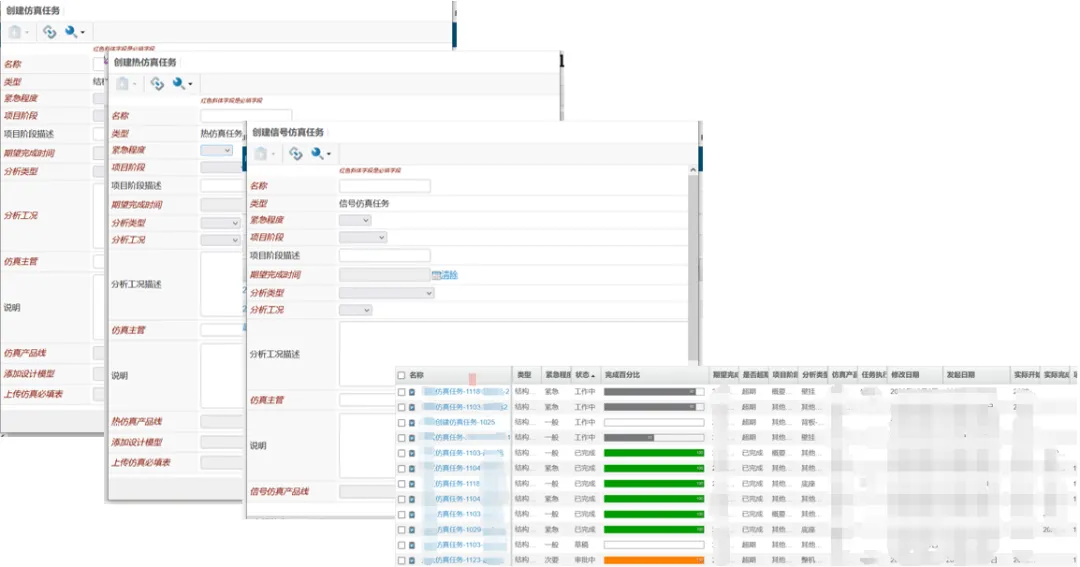Tick the select-all checkbox beside 名称 header
1080x567 pixels.
pyautogui.click(x=402, y=375)
